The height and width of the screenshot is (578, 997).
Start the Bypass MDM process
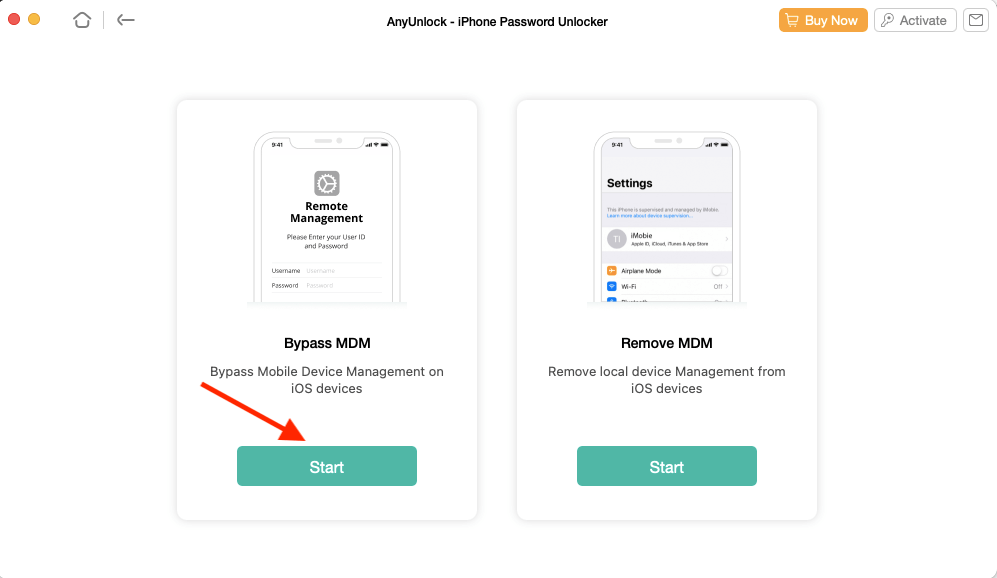point(327,466)
